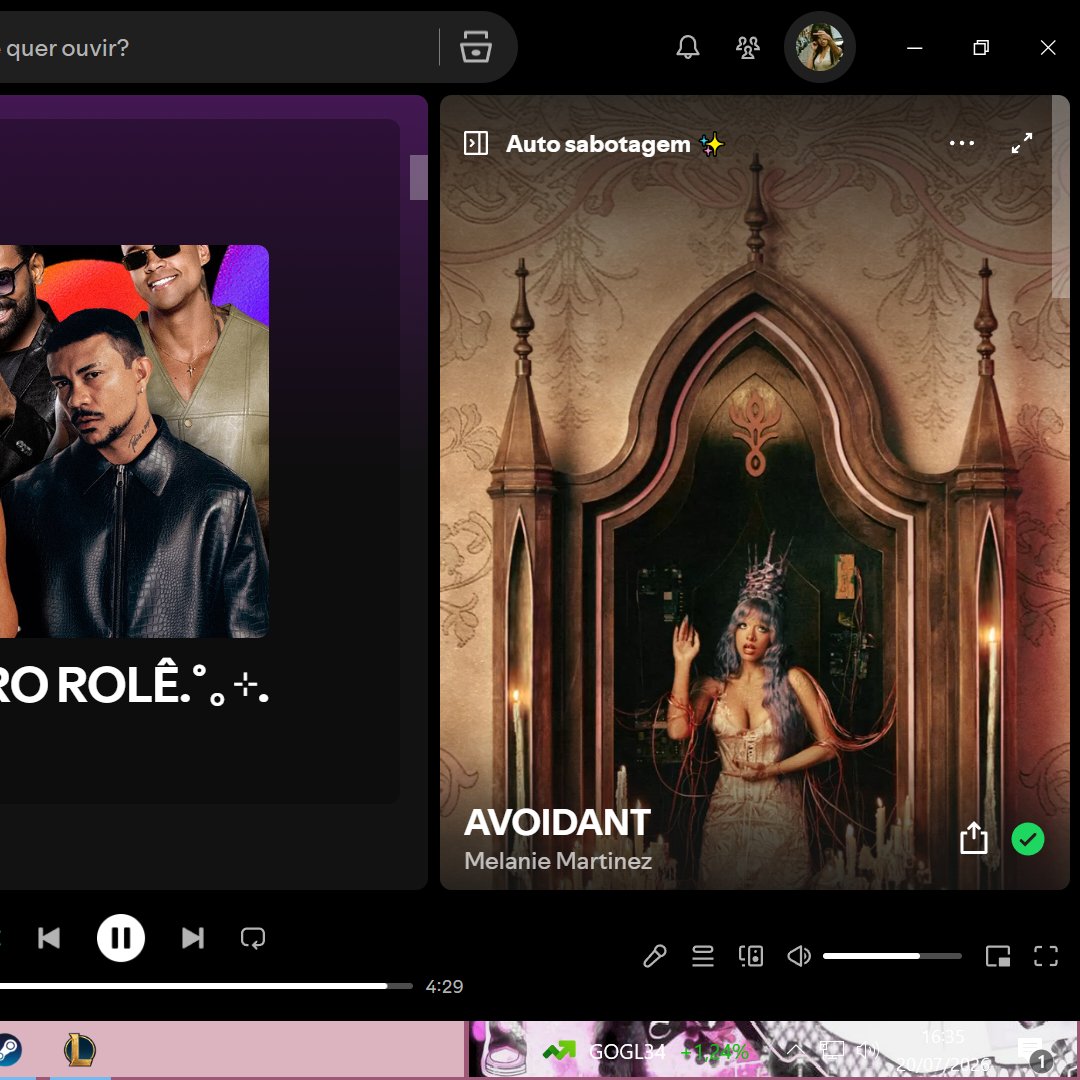Open the GOGL34 stock widget in taskbar
The image size is (1080, 1080).
(645, 1051)
